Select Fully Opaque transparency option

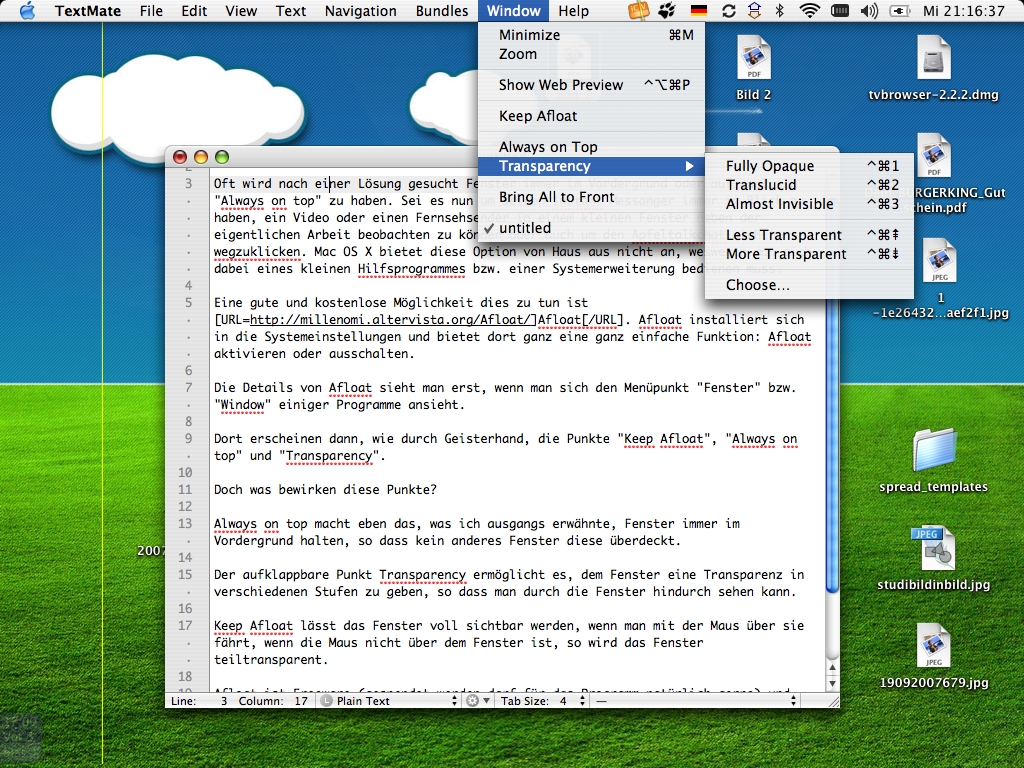(810, 166)
